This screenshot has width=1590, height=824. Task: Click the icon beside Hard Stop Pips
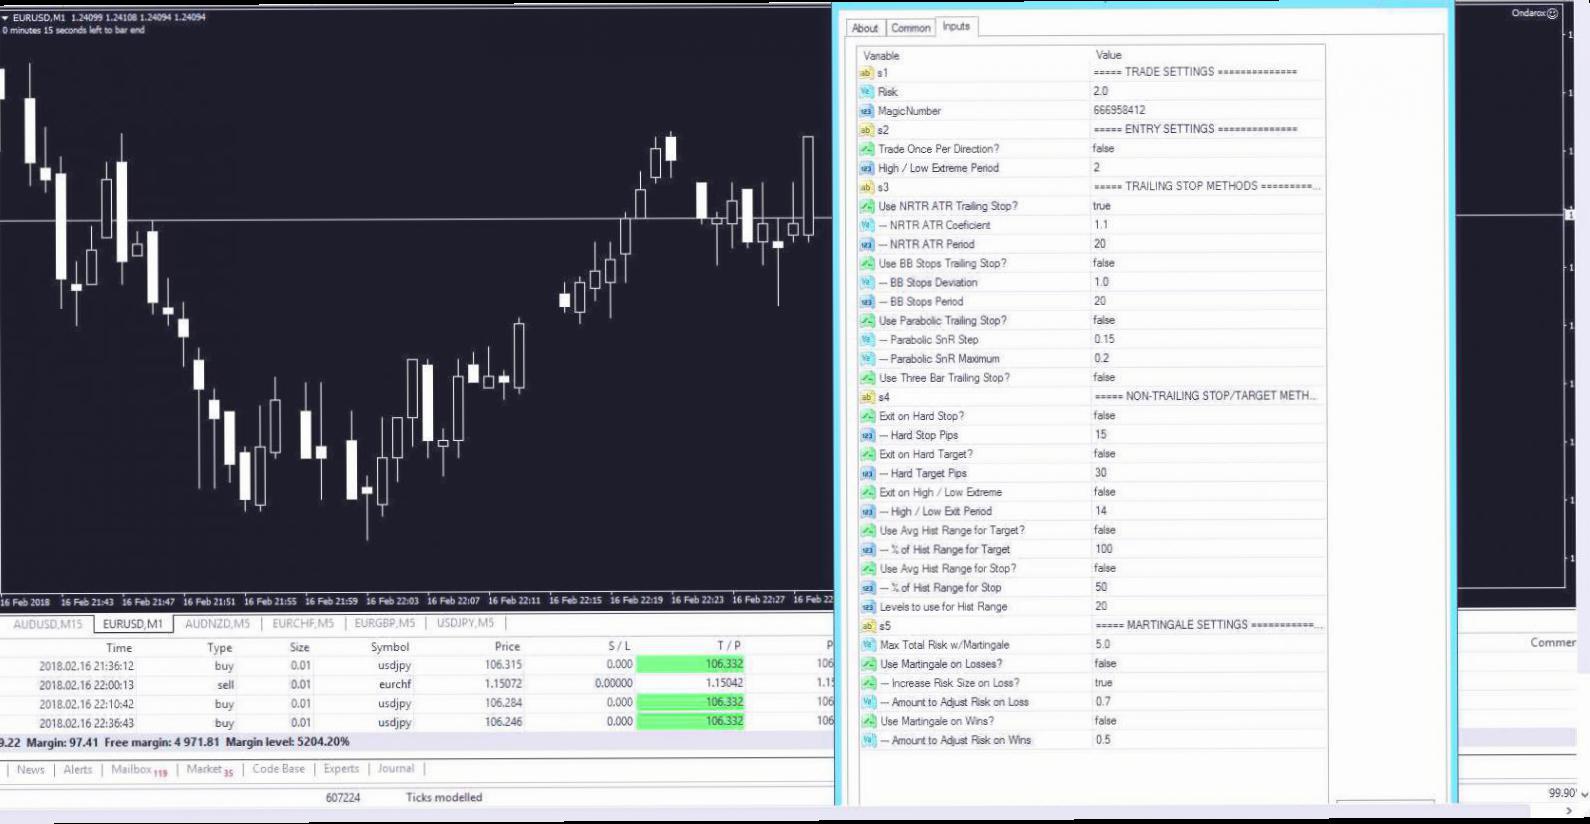pos(867,435)
